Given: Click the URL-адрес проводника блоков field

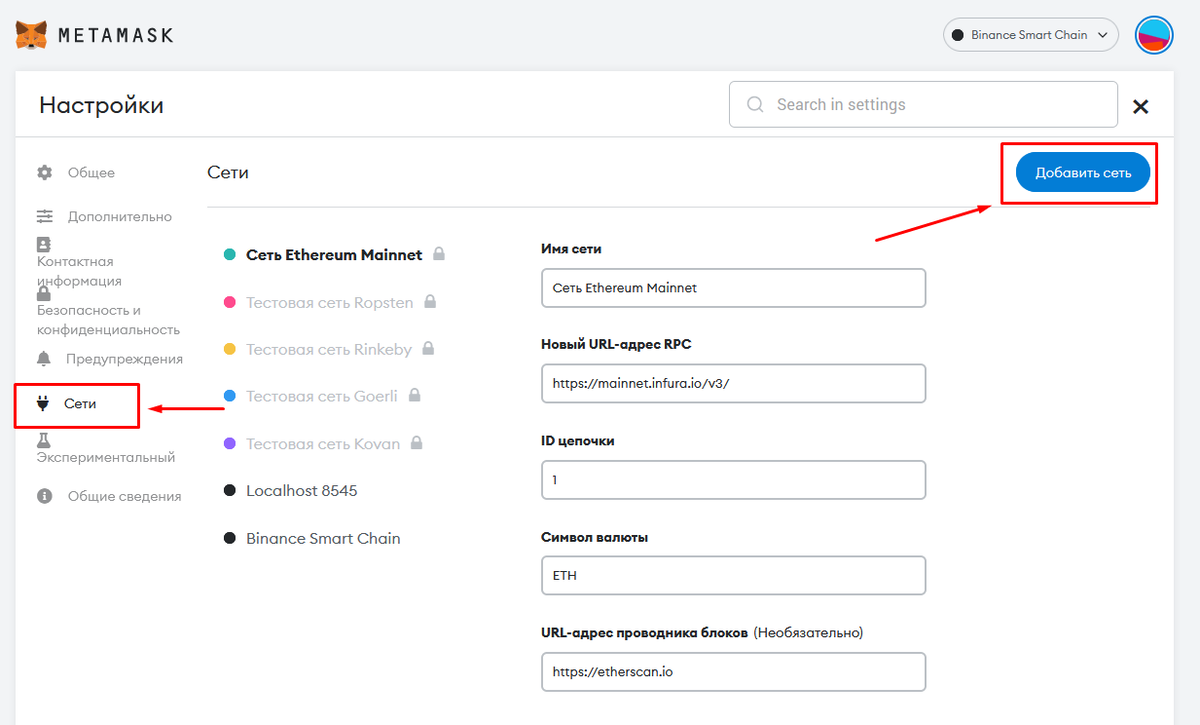Looking at the screenshot, I should coord(733,671).
